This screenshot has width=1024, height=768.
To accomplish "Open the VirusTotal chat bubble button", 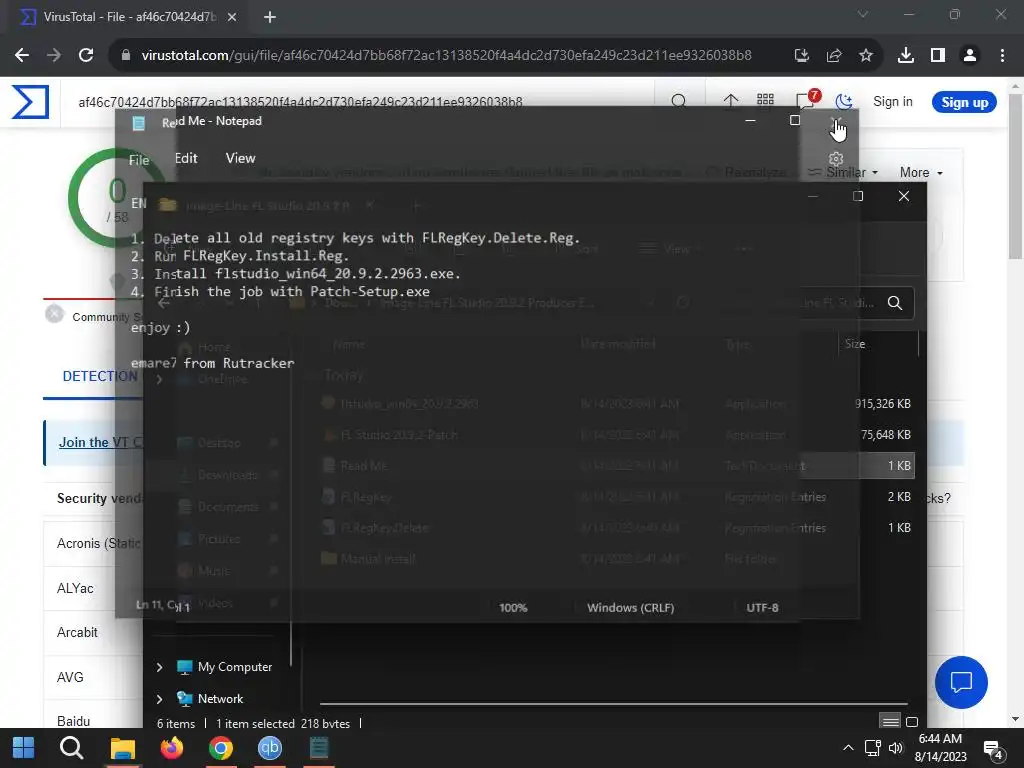I will [x=961, y=682].
